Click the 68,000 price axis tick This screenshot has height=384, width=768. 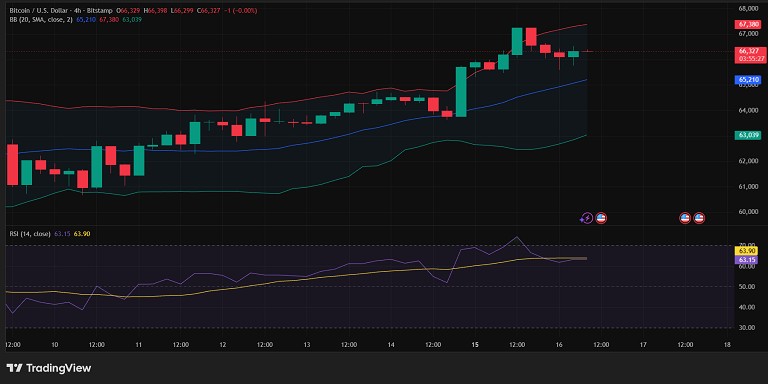coord(749,8)
